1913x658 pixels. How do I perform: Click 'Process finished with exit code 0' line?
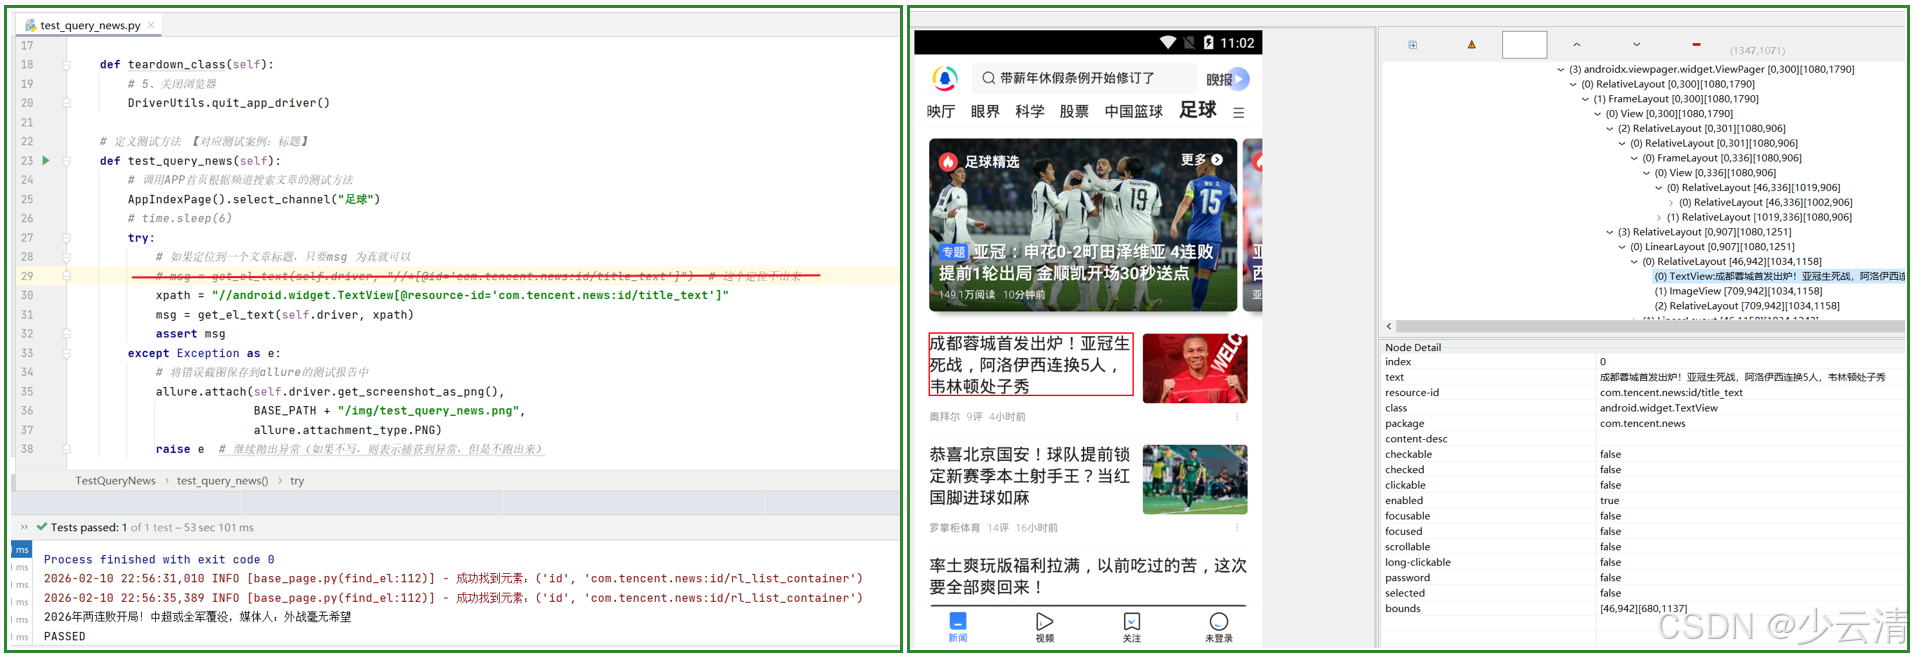(159, 560)
